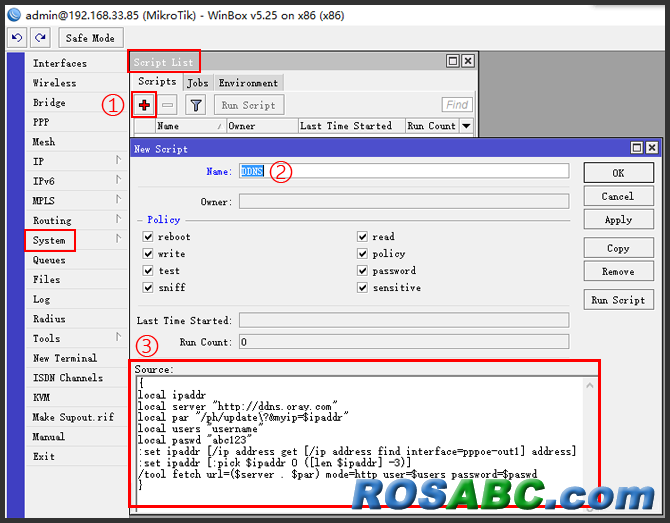Viewport: 670px width, 523px height.
Task: Toggle the read policy checkbox
Action: pyautogui.click(x=362, y=237)
